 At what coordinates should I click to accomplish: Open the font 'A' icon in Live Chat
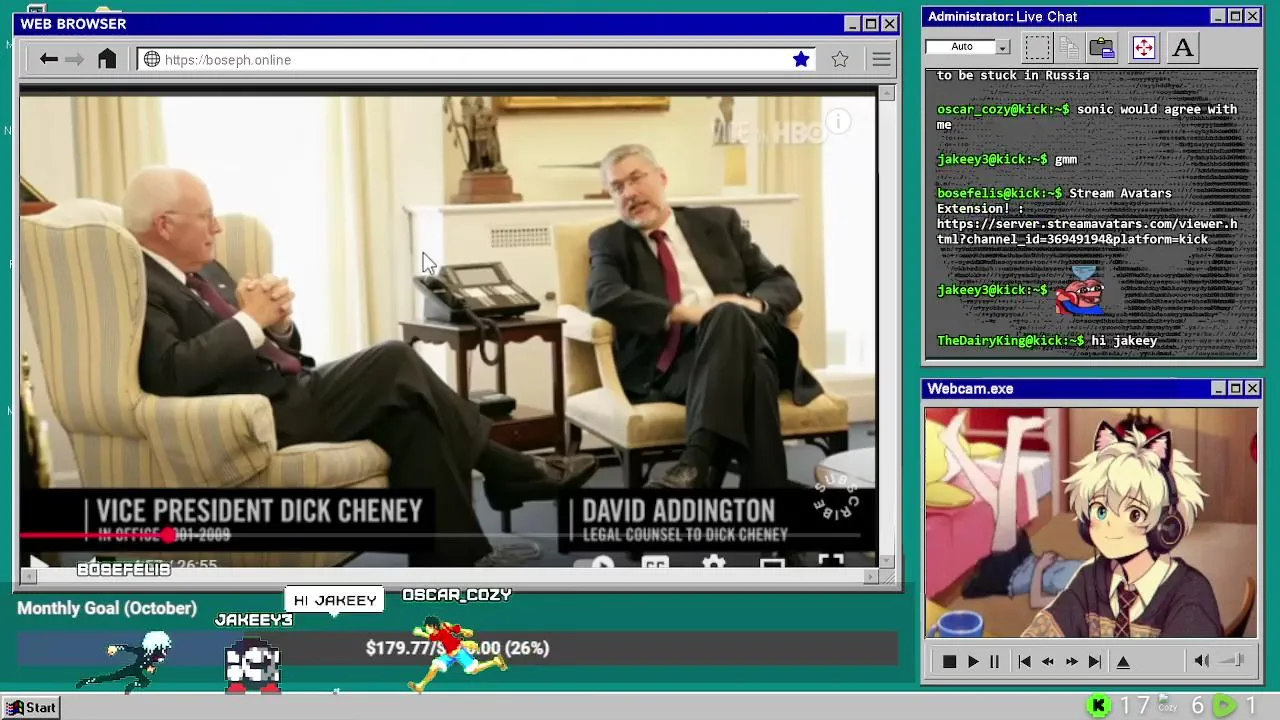click(x=1183, y=47)
